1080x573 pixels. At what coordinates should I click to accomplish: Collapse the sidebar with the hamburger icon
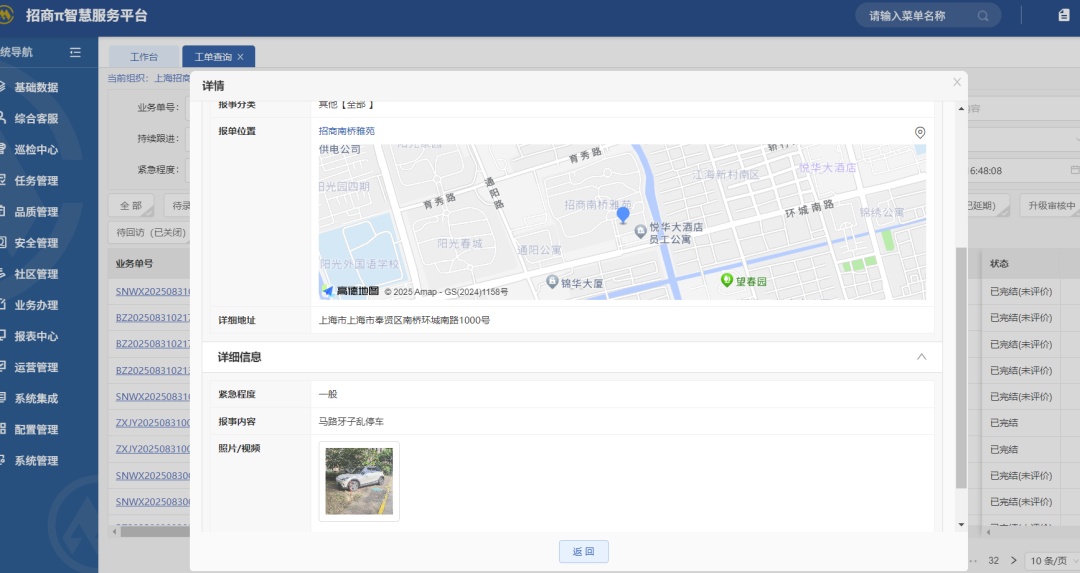click(x=75, y=52)
